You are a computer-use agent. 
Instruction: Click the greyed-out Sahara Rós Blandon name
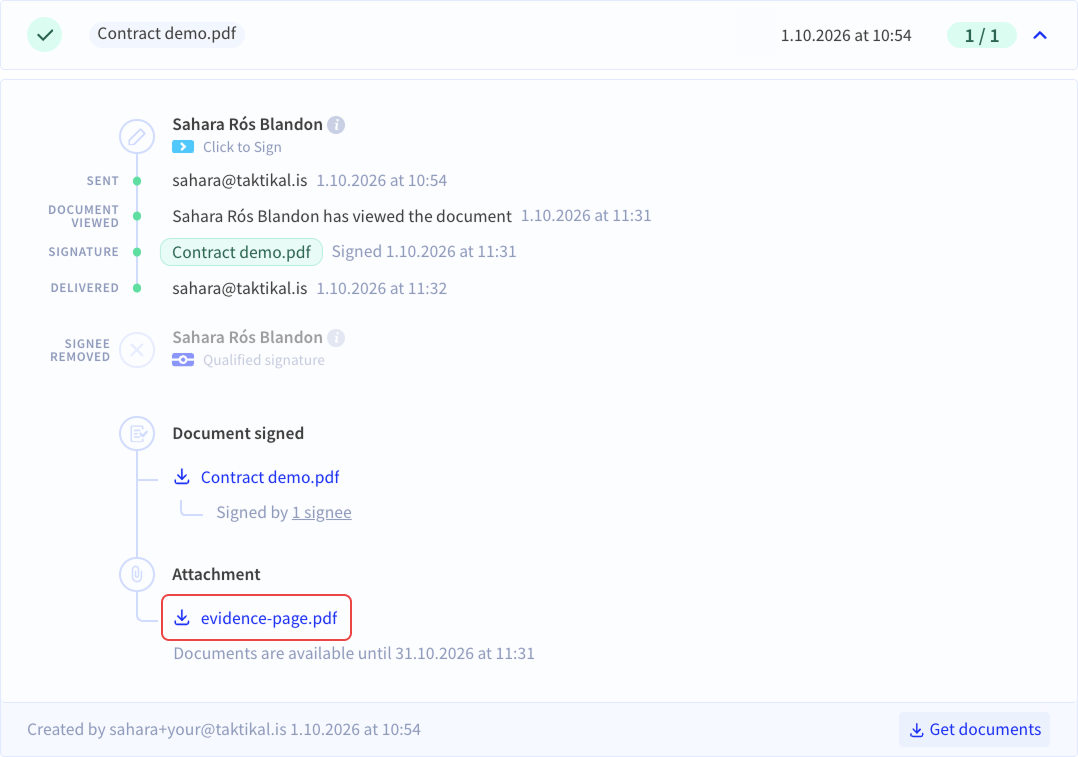click(x=248, y=338)
